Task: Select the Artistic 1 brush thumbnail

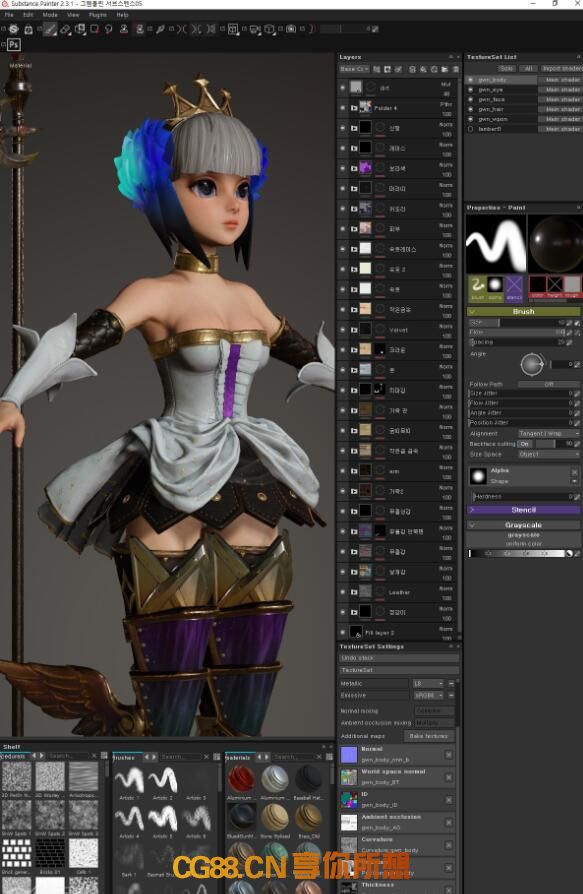Action: (x=129, y=781)
